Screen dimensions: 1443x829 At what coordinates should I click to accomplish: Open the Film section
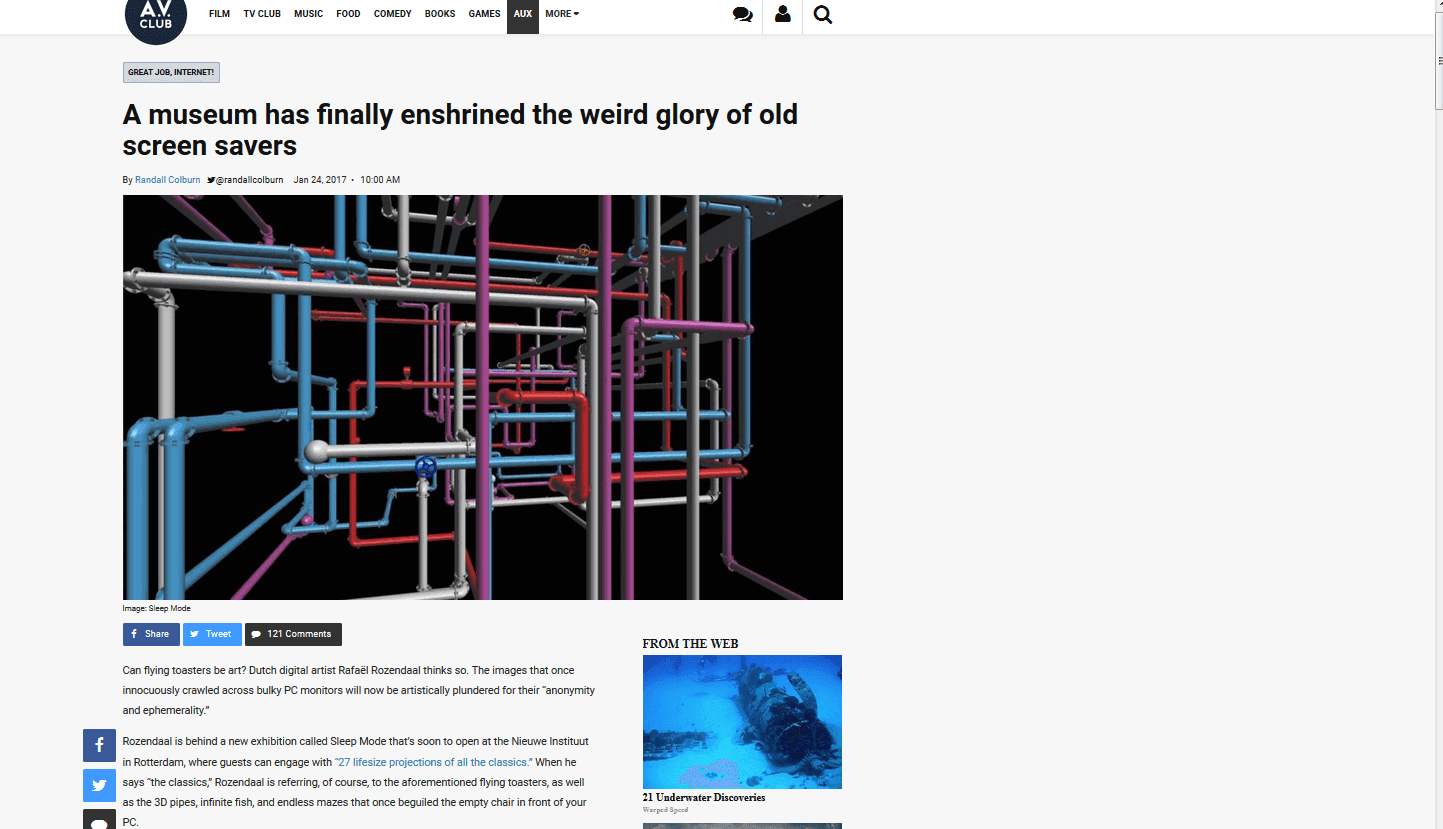click(219, 14)
